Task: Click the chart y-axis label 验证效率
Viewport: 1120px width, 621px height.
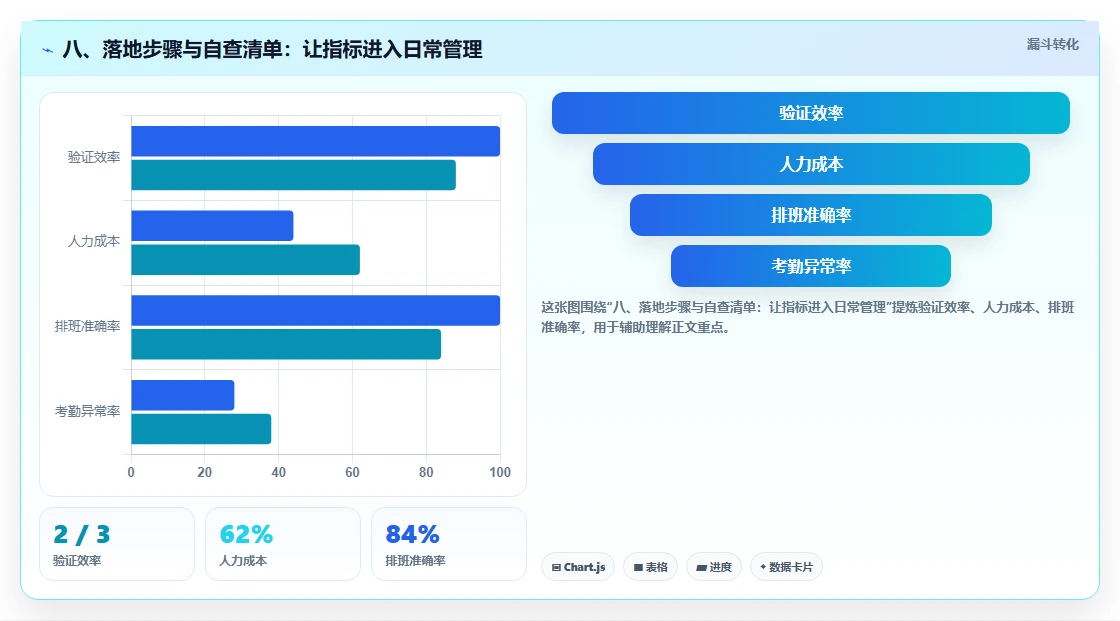Action: [94, 157]
